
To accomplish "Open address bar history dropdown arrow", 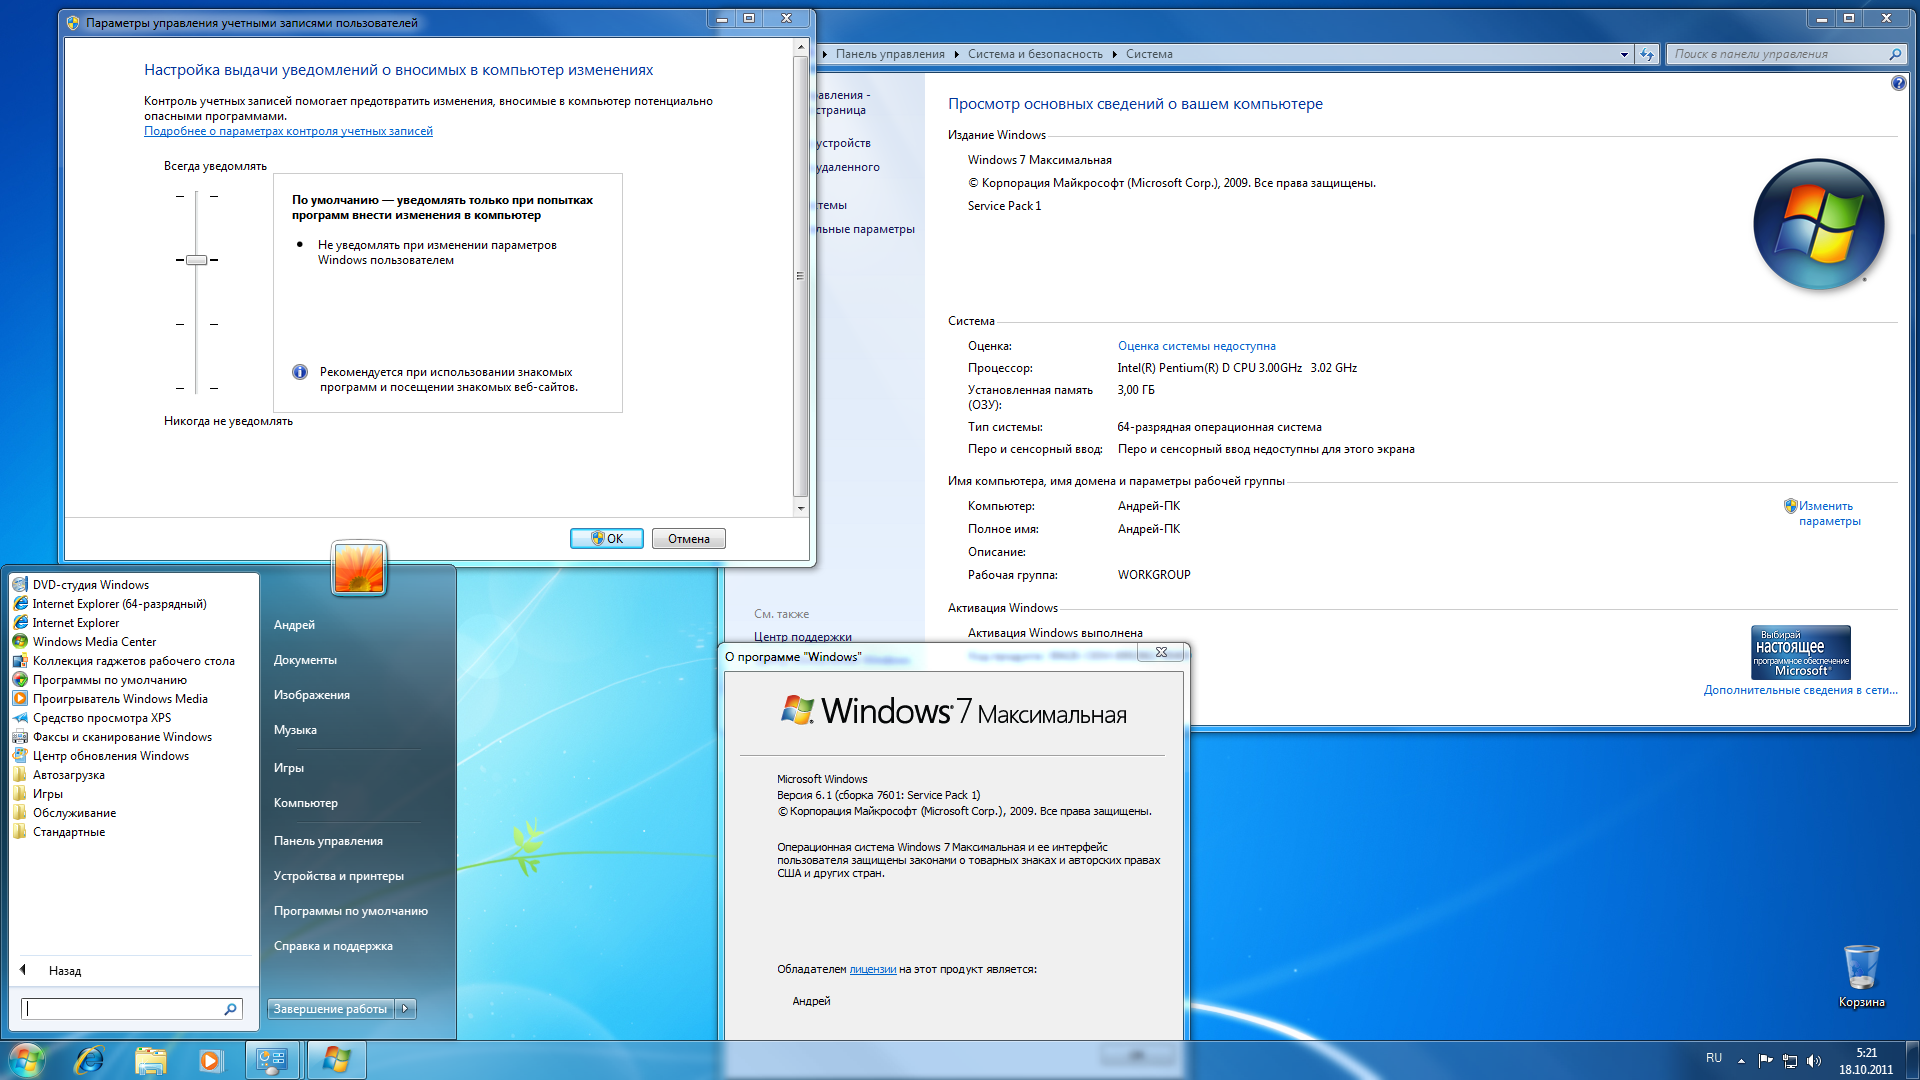I will [1623, 54].
